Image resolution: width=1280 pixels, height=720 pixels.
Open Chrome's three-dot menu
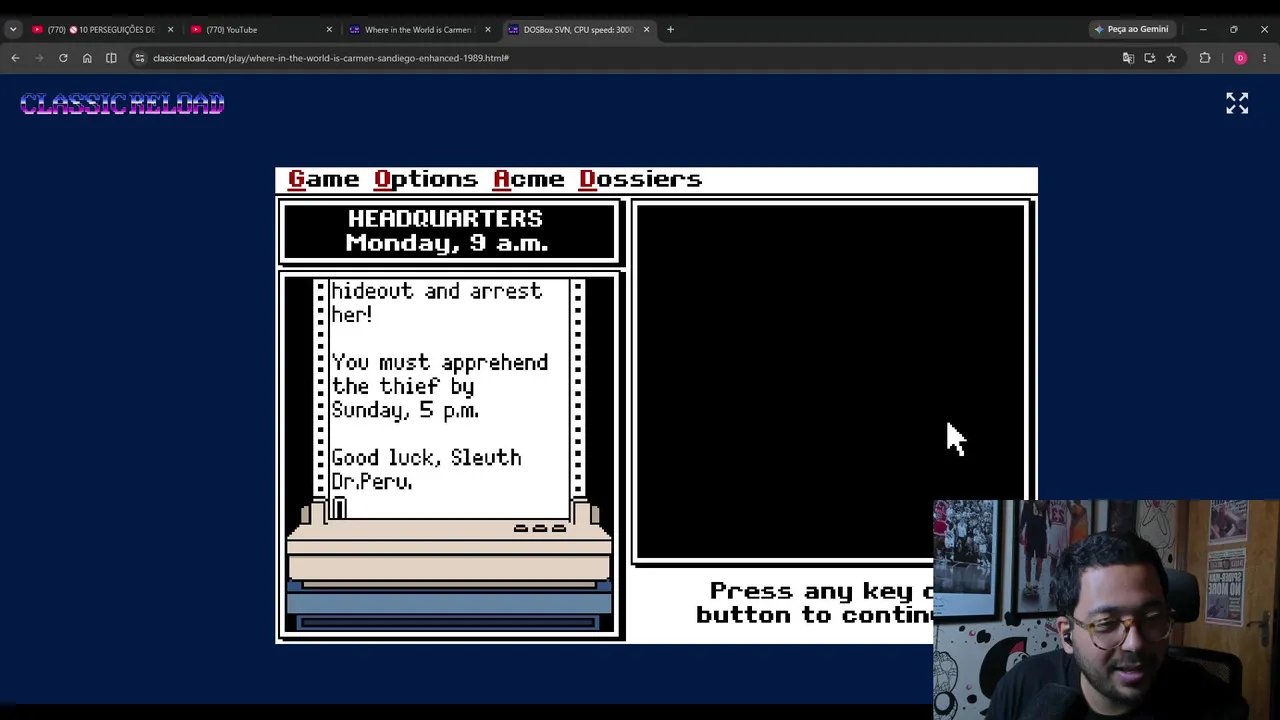(x=1264, y=58)
